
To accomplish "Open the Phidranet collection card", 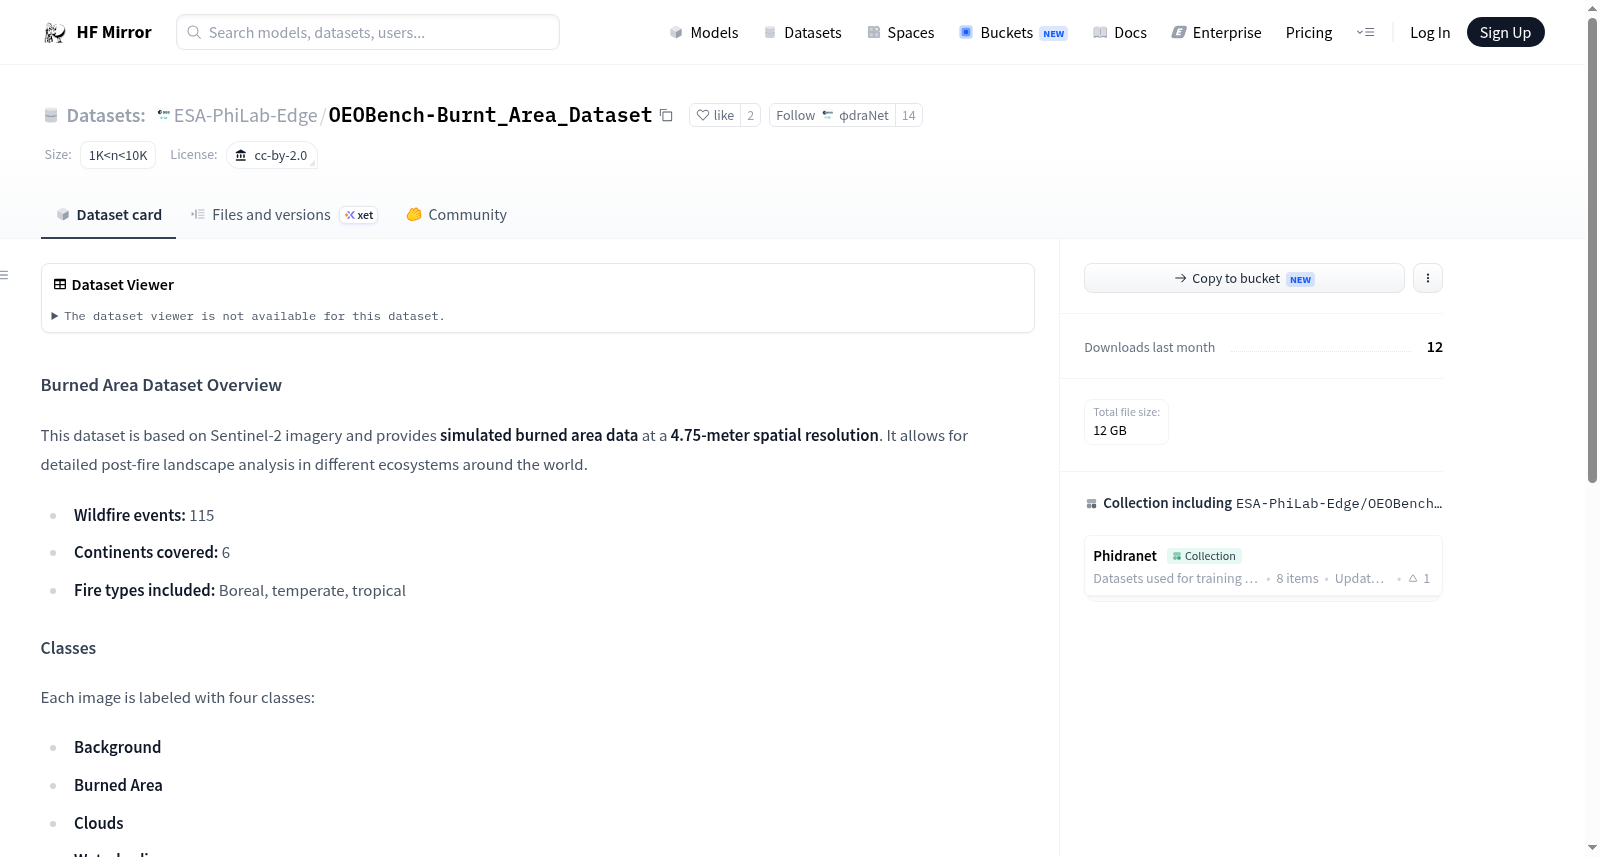I will pyautogui.click(x=1263, y=566).
